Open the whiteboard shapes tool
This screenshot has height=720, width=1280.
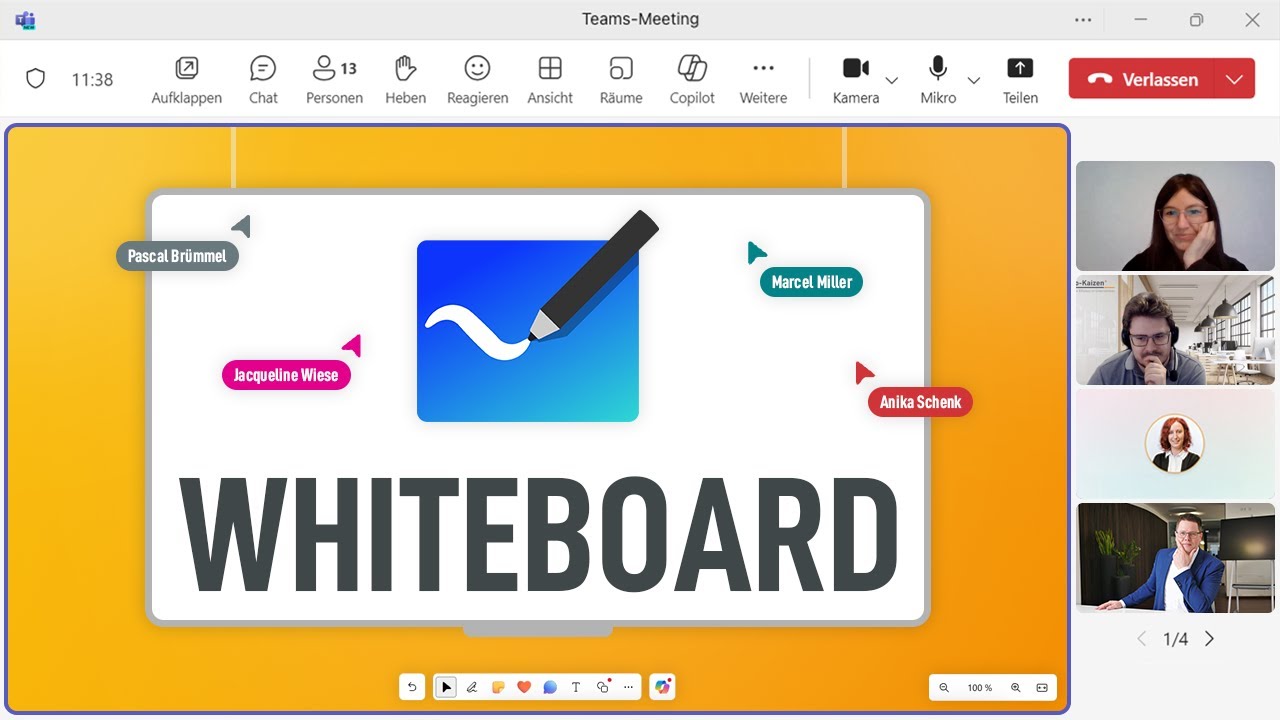point(602,687)
